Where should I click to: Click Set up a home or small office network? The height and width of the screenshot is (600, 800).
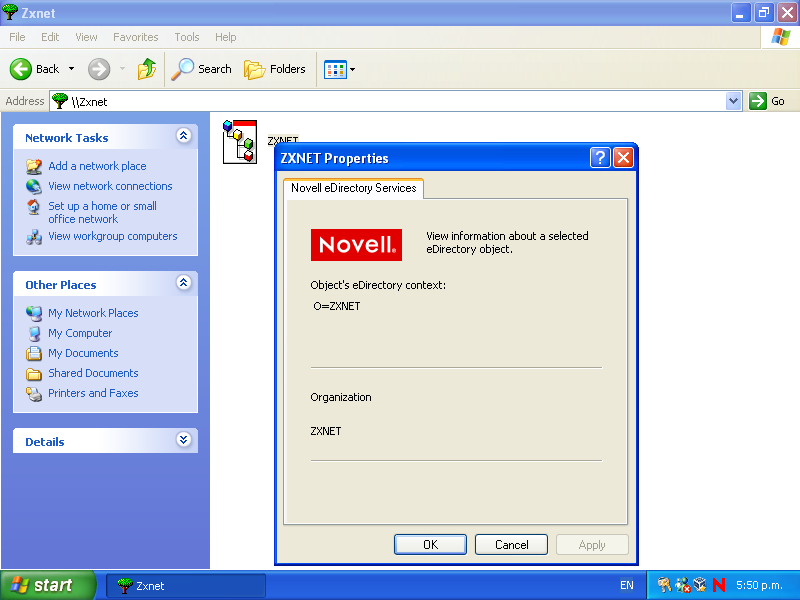[x=102, y=212]
